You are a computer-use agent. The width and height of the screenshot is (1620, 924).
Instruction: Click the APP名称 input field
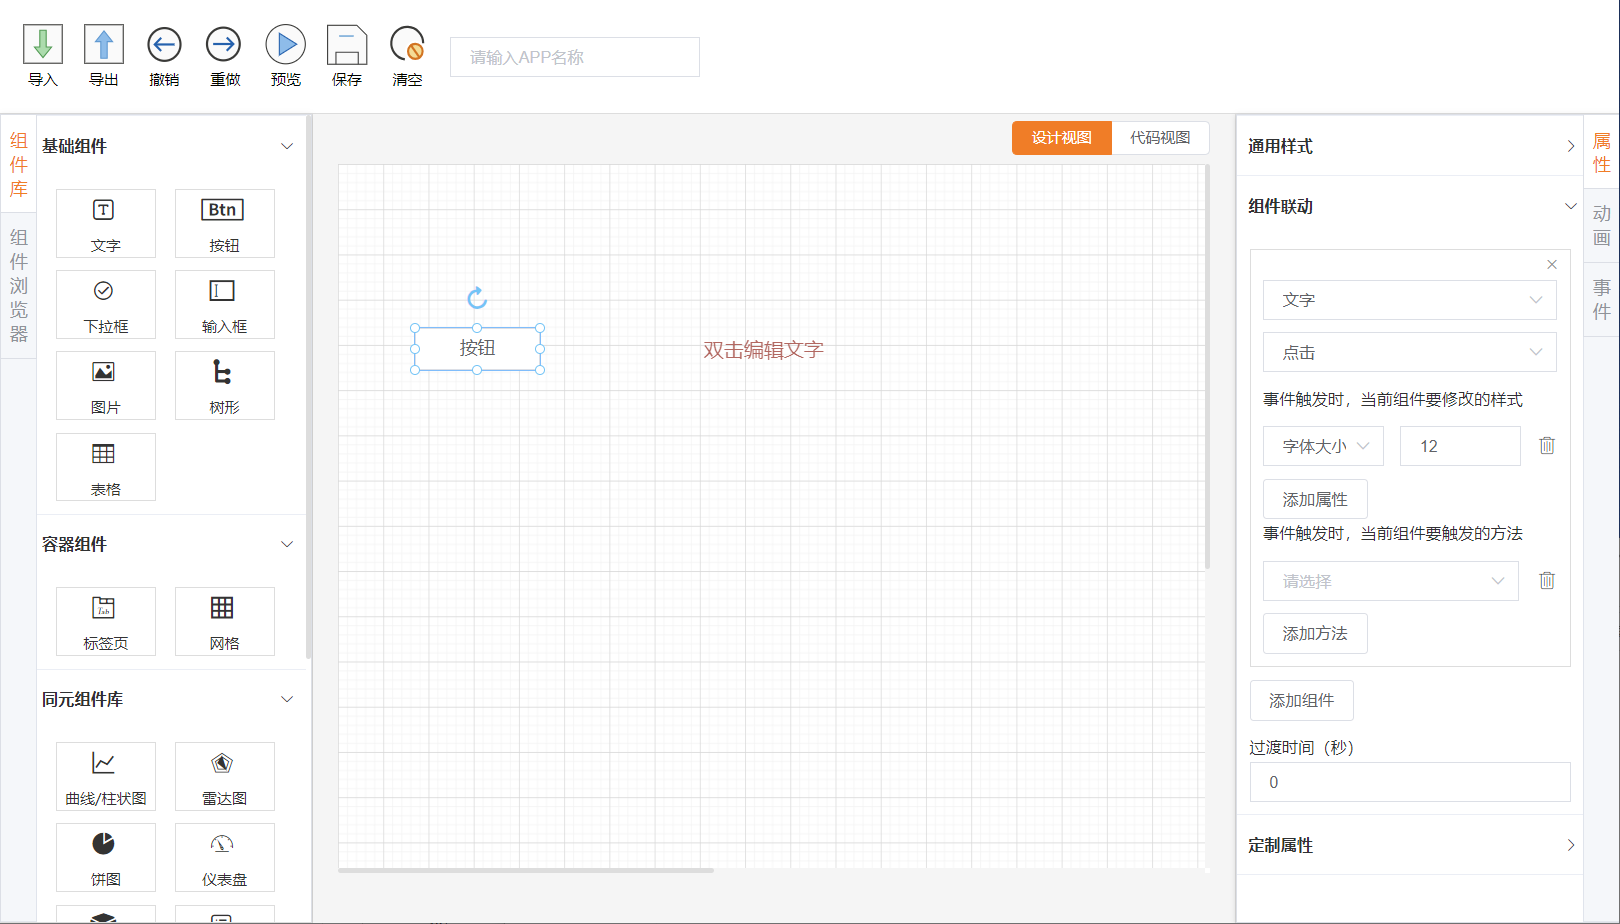[575, 57]
